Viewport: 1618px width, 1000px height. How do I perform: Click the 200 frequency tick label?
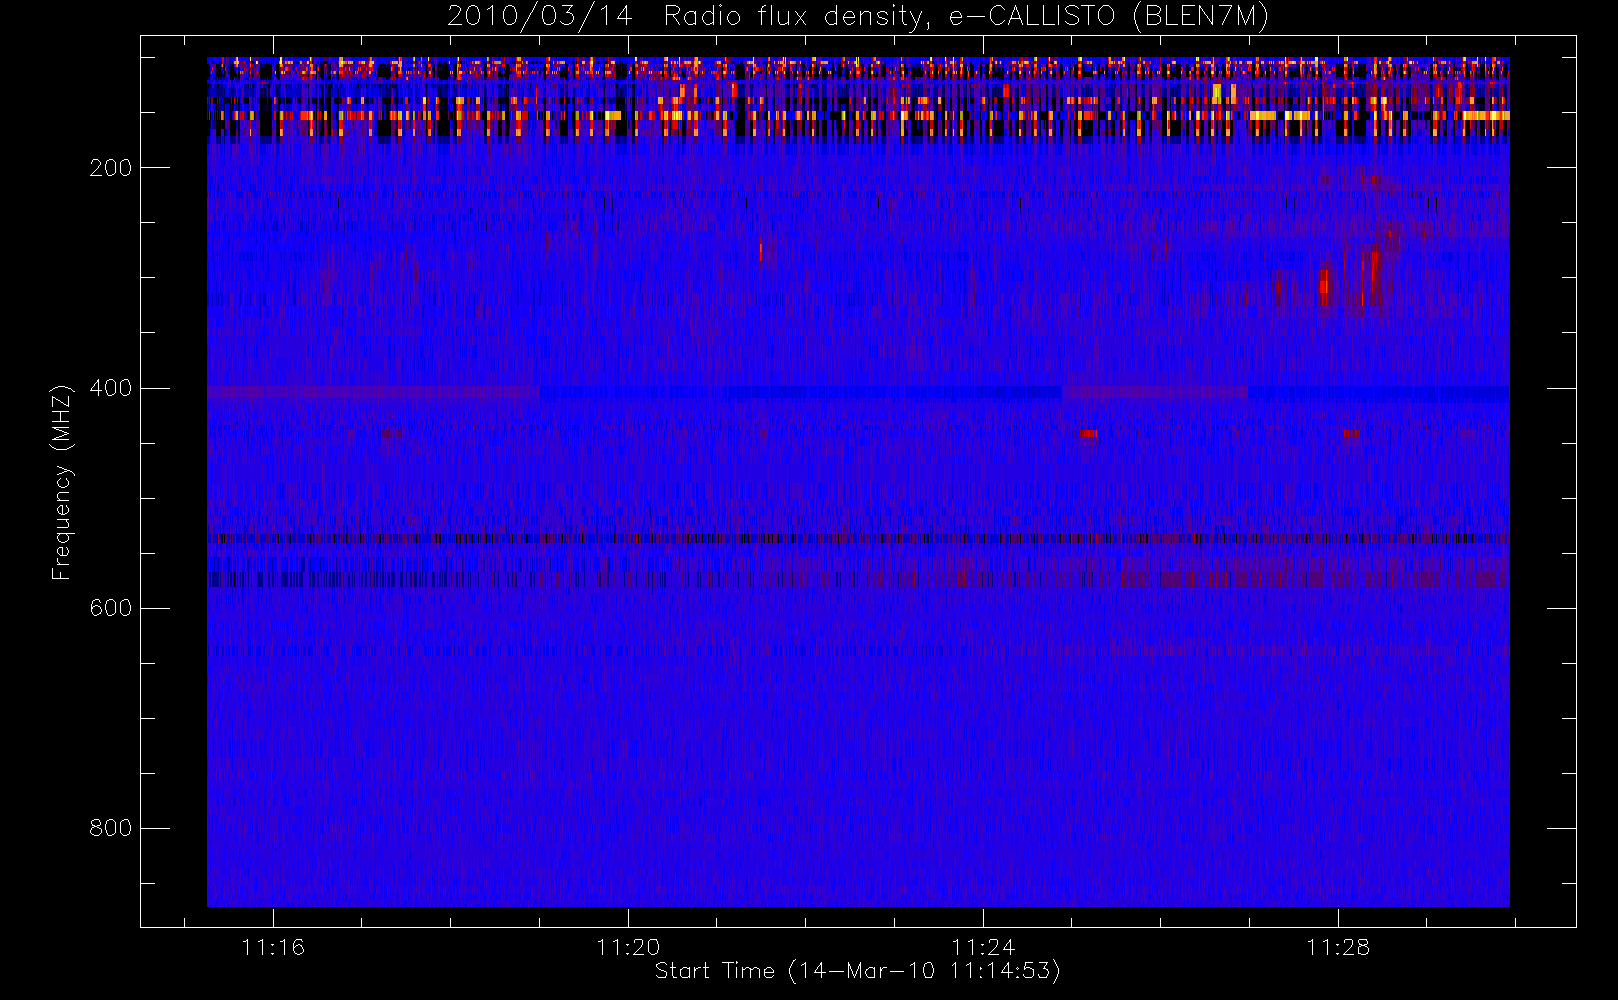110,168
